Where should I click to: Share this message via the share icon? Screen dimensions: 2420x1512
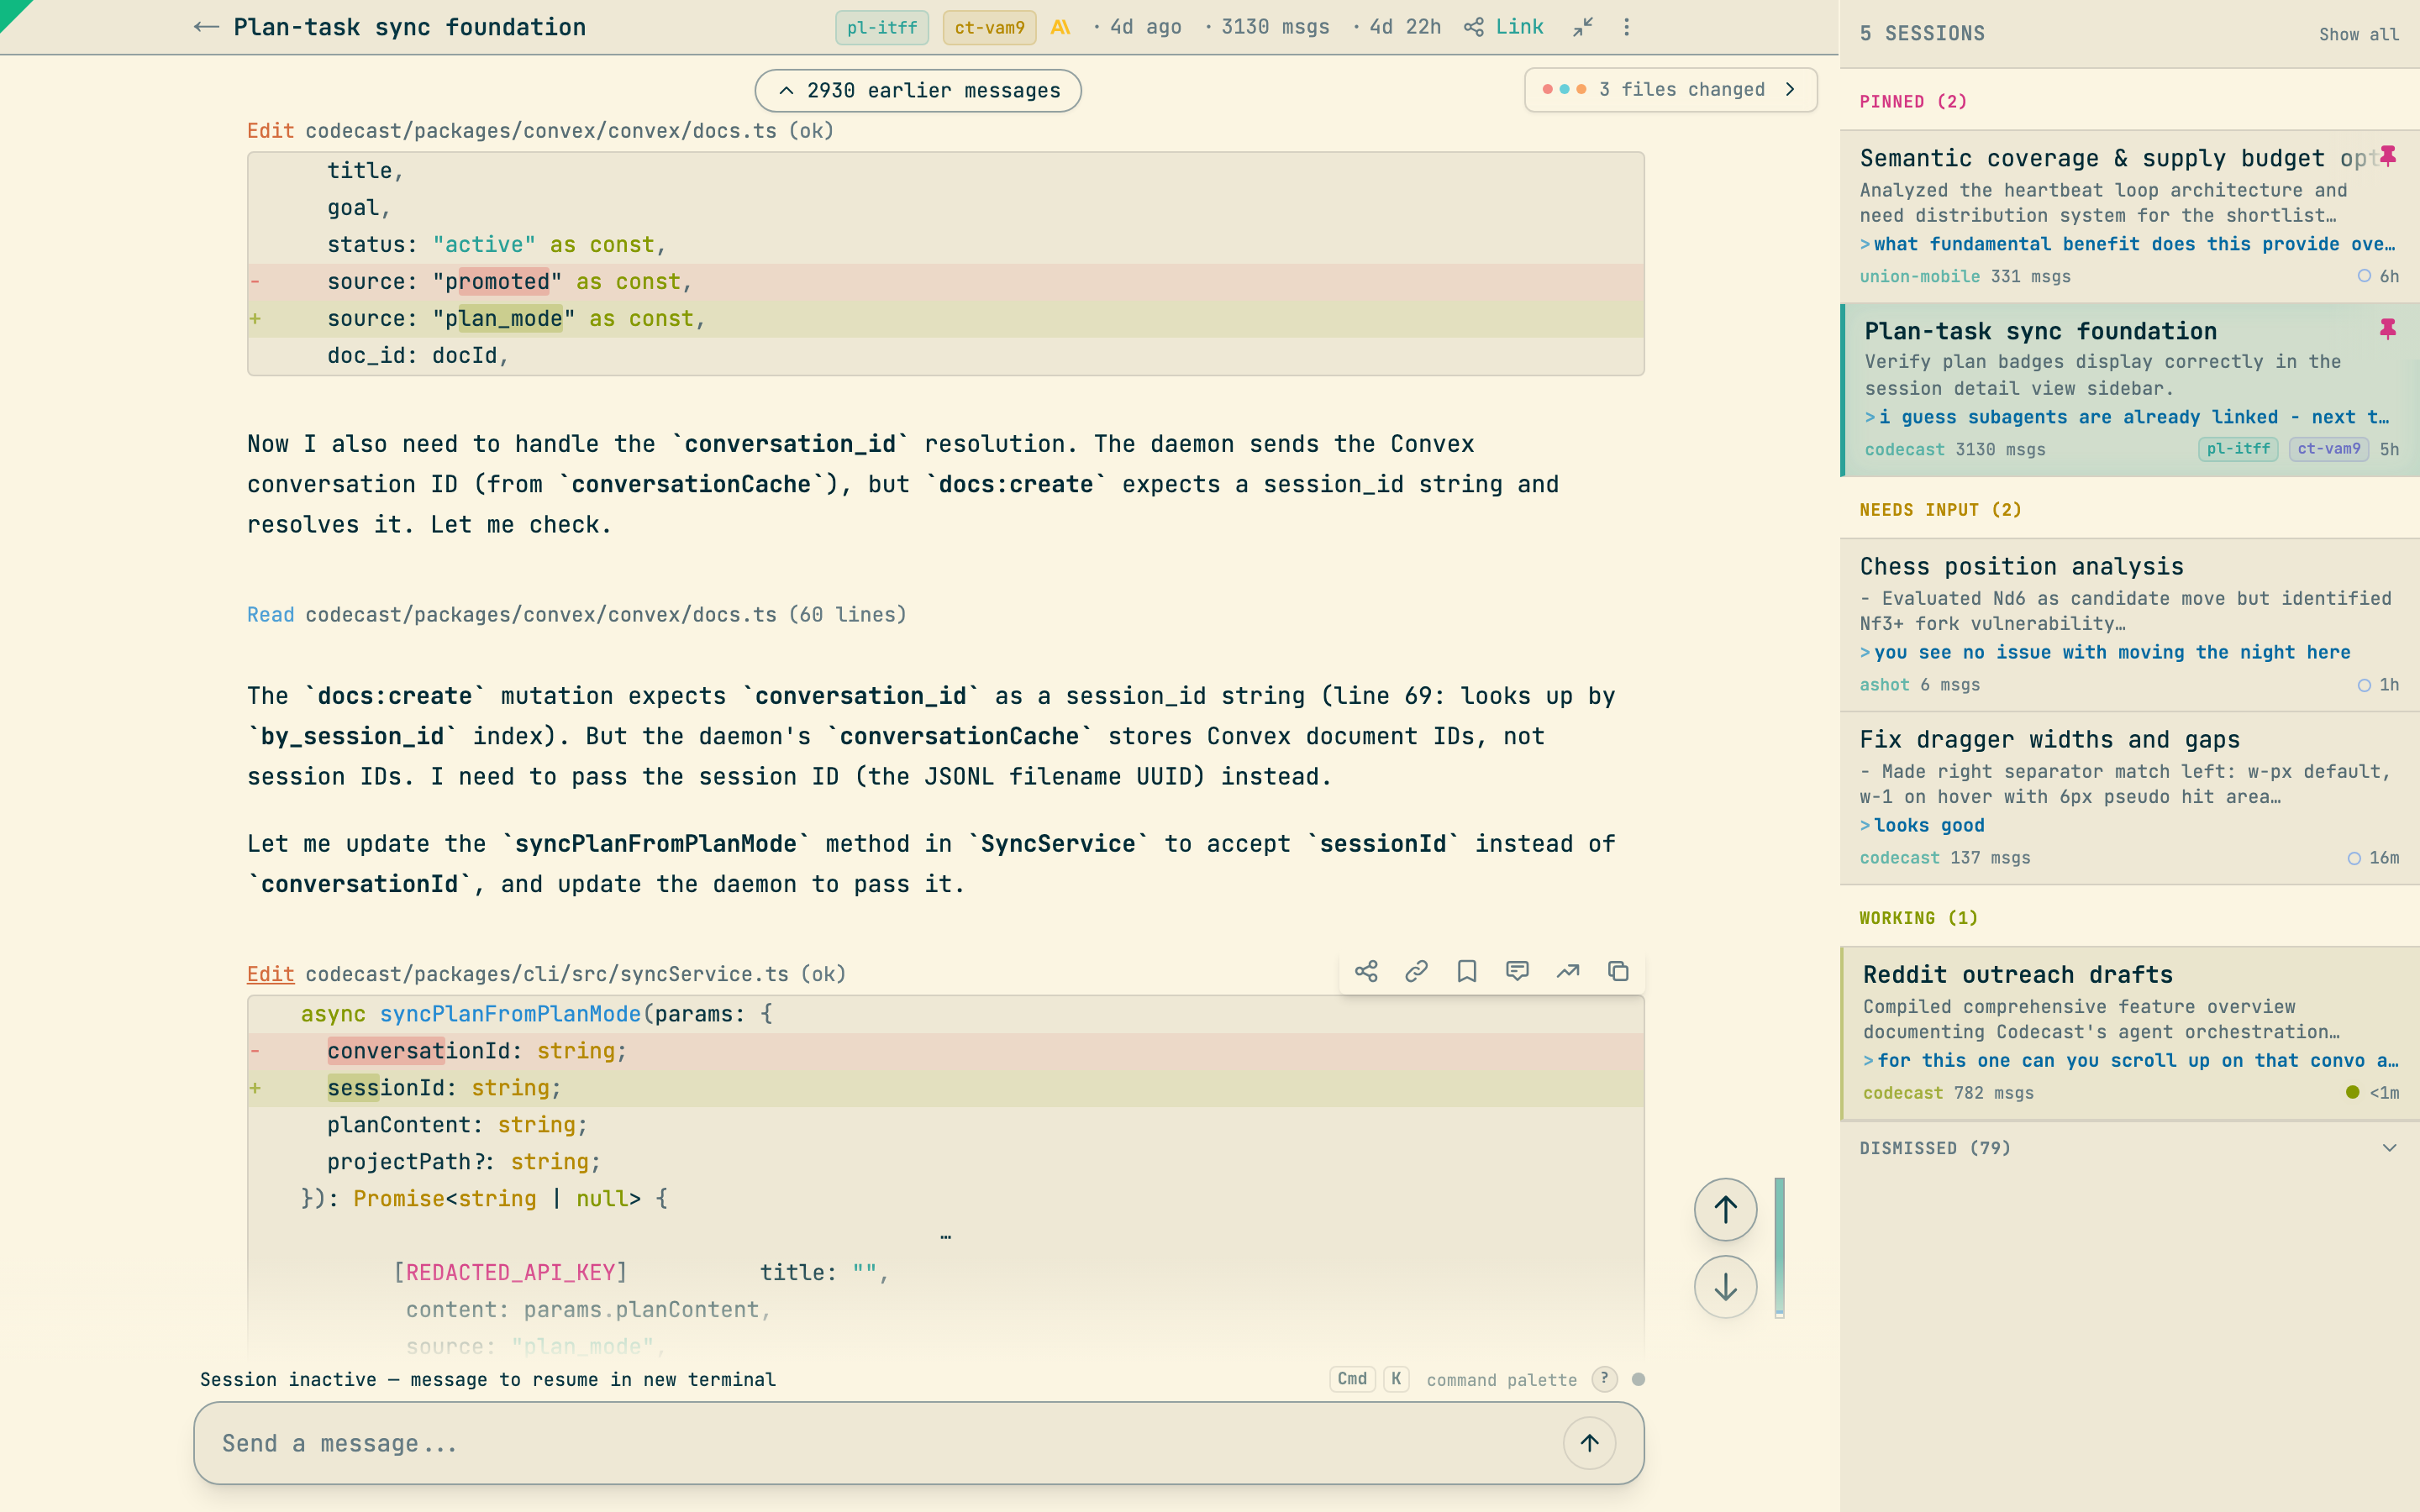tap(1366, 970)
